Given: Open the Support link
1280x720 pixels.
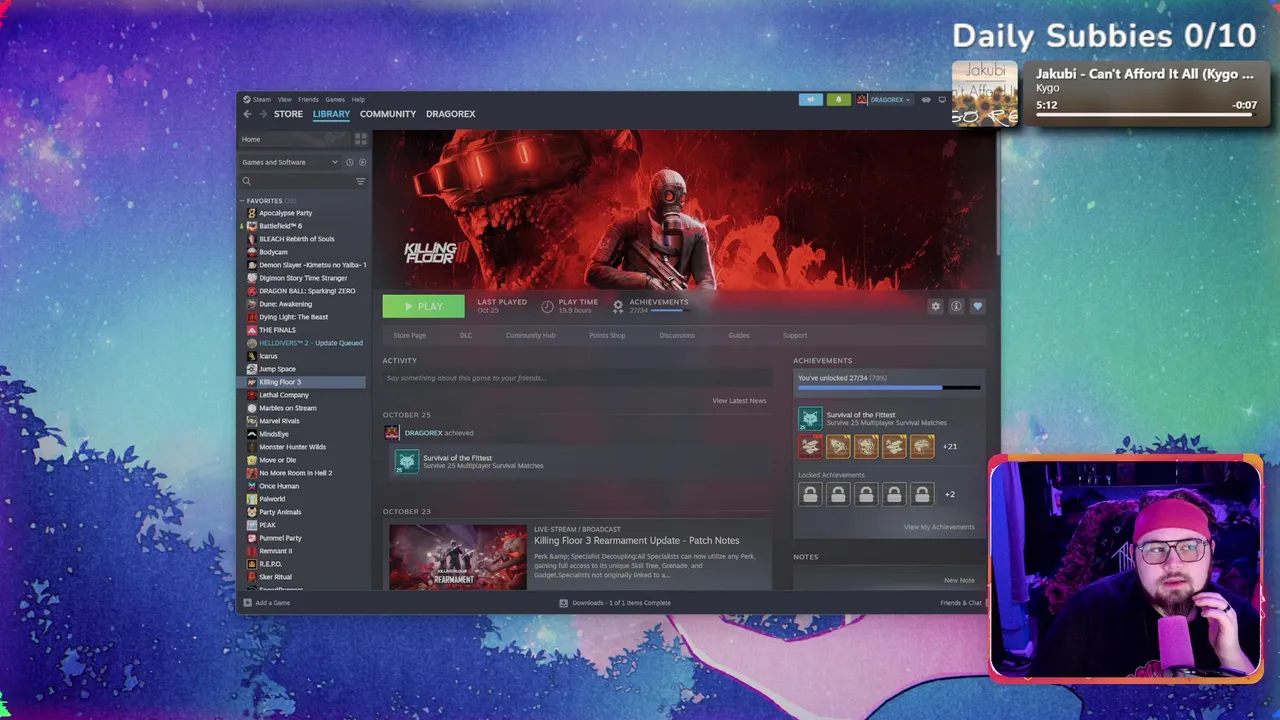Looking at the screenshot, I should pyautogui.click(x=795, y=335).
